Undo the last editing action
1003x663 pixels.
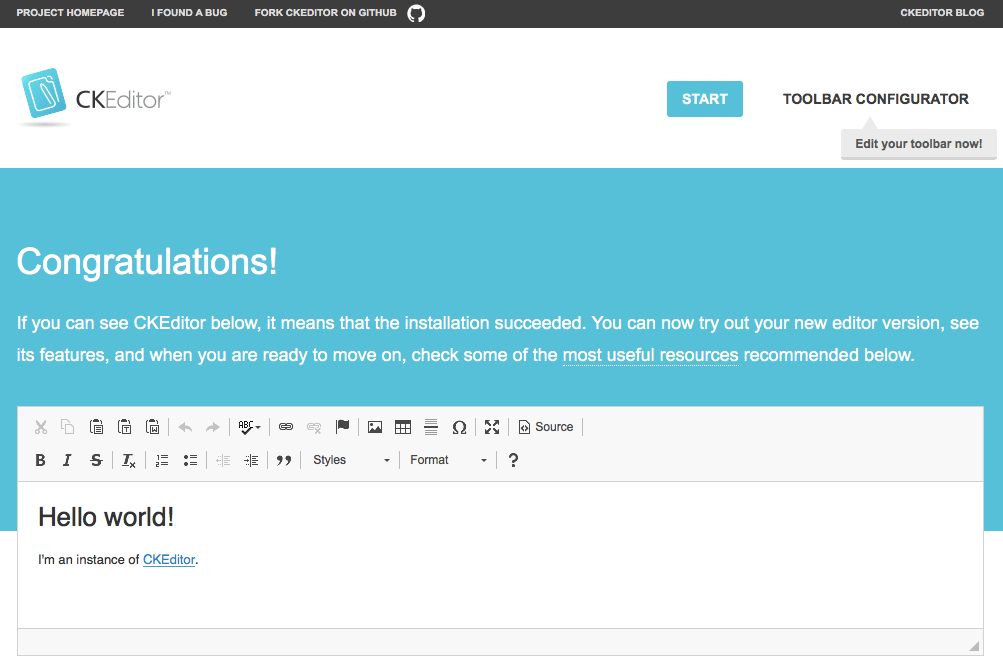tap(185, 426)
